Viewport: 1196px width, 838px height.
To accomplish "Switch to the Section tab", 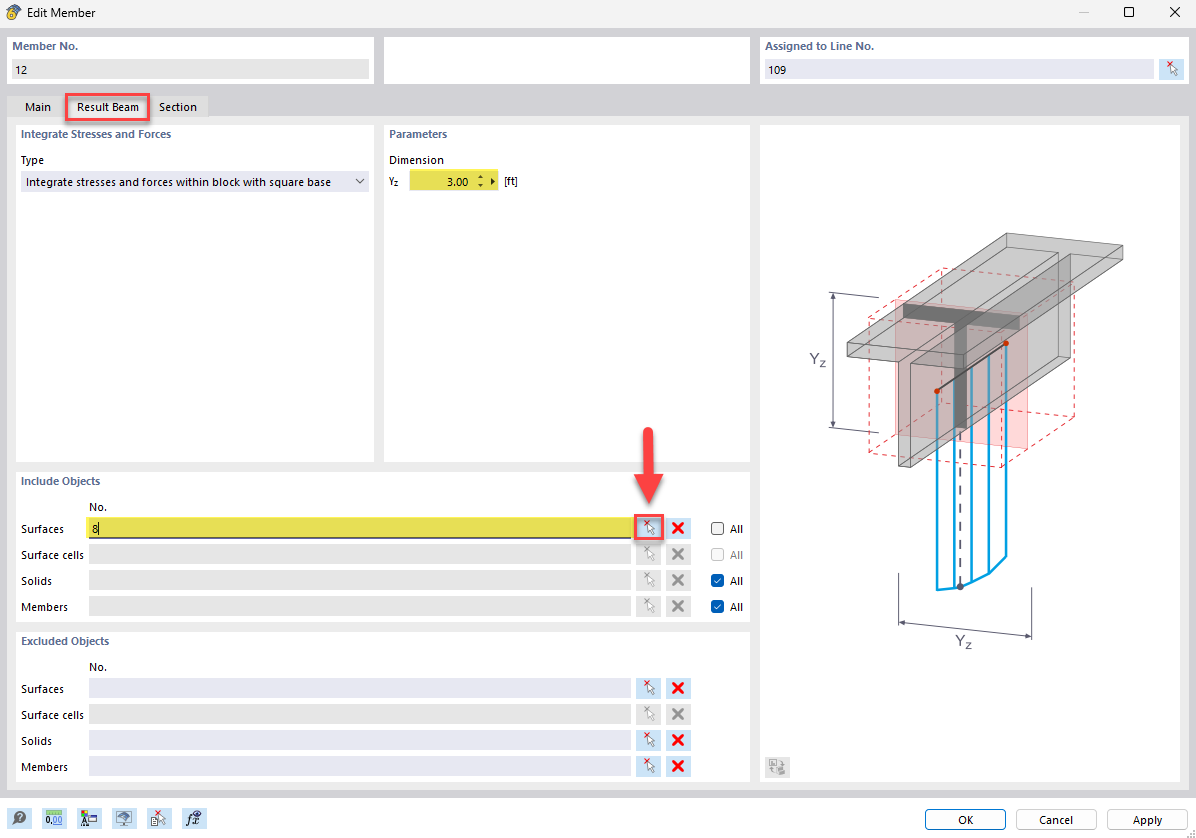I will tap(178, 106).
